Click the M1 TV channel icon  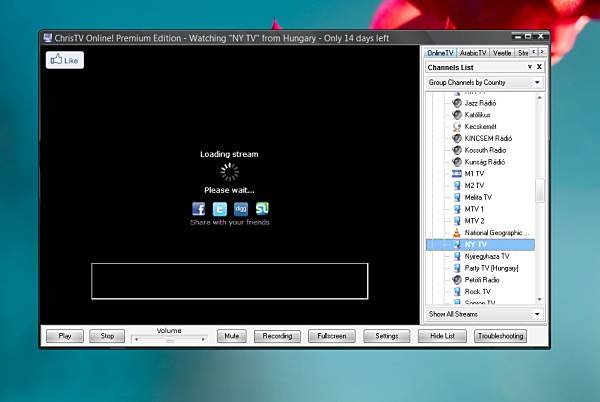pos(457,174)
